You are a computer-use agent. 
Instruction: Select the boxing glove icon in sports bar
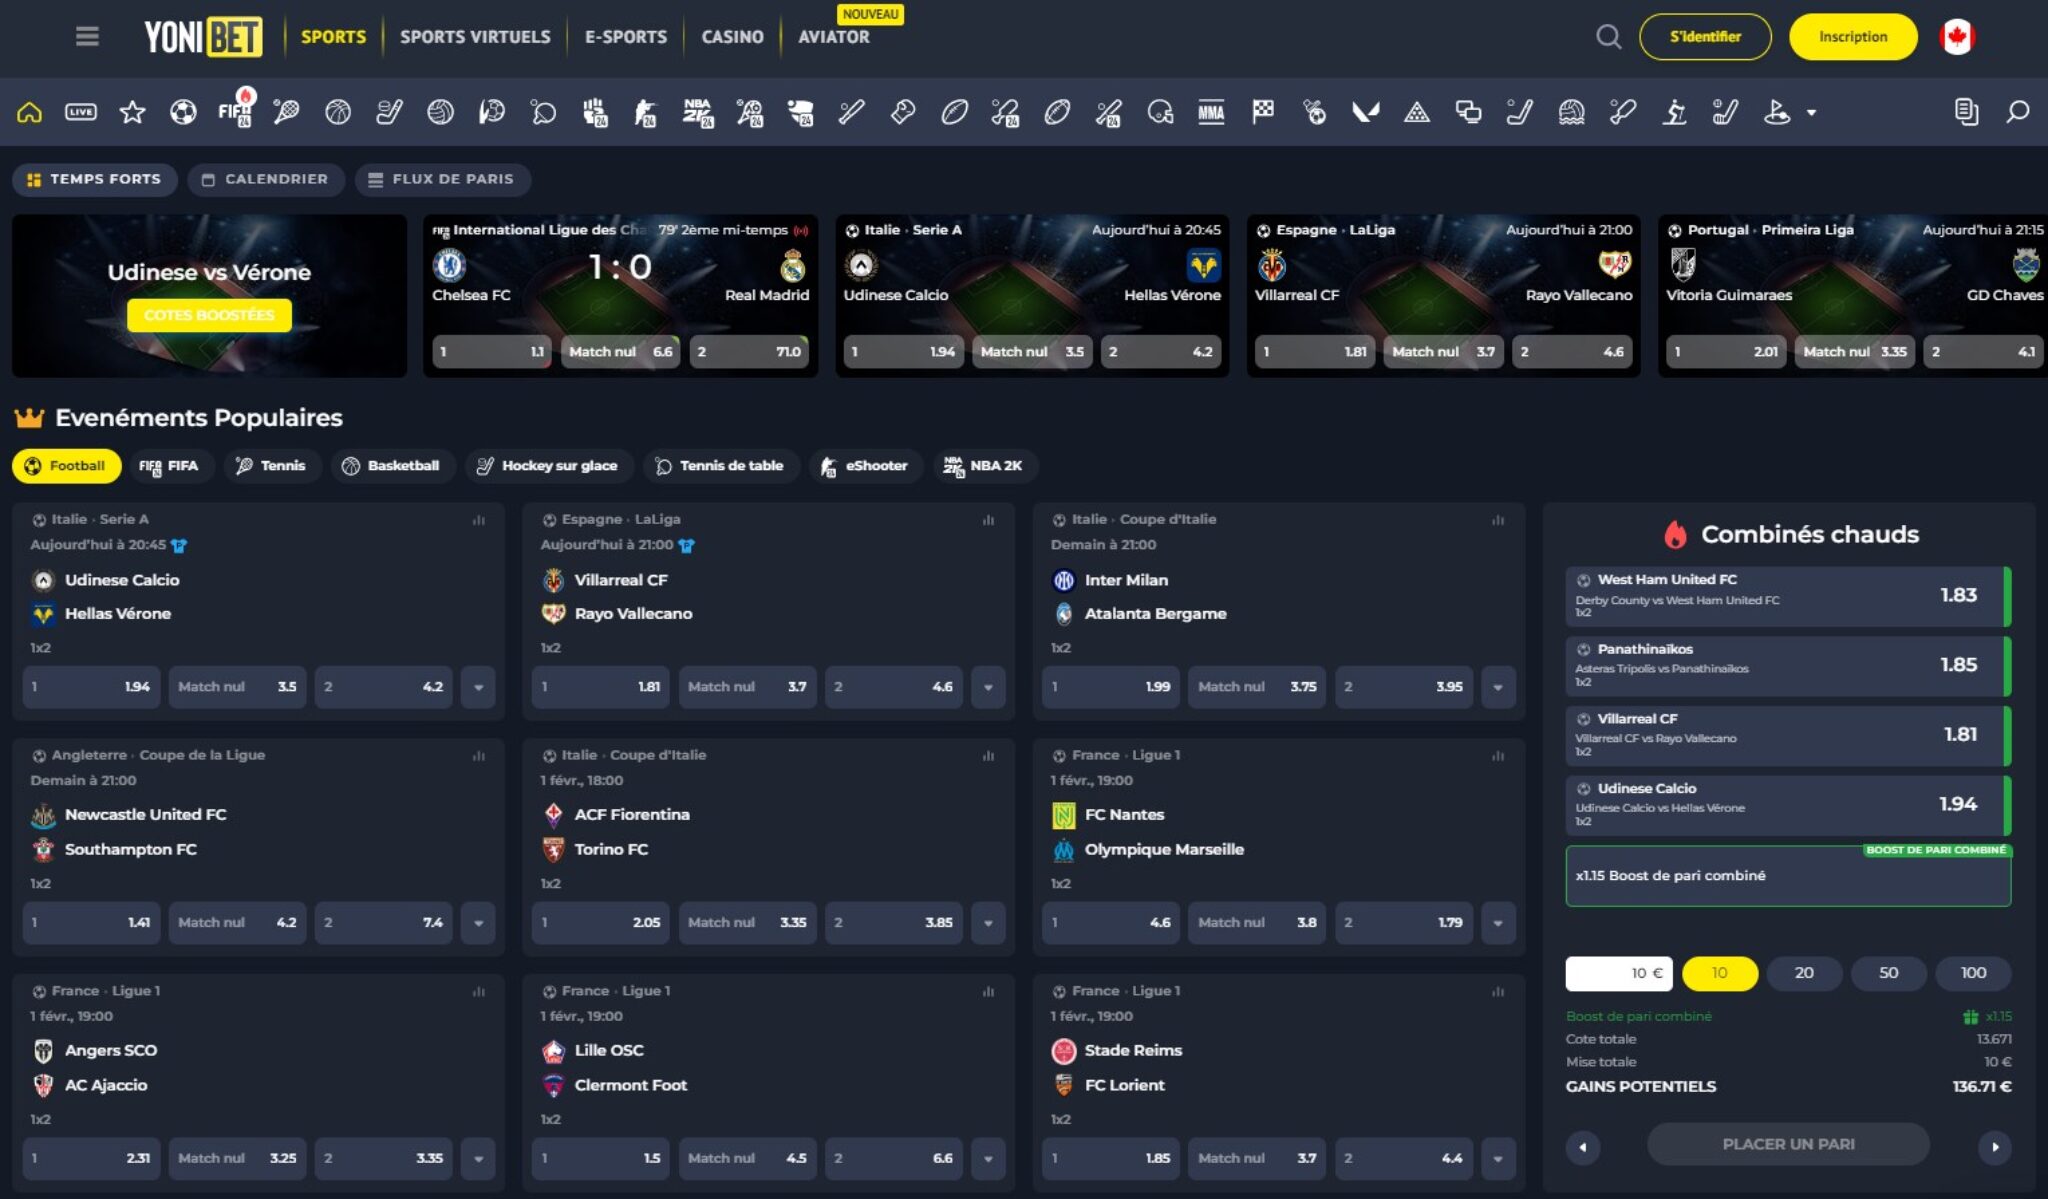903,112
